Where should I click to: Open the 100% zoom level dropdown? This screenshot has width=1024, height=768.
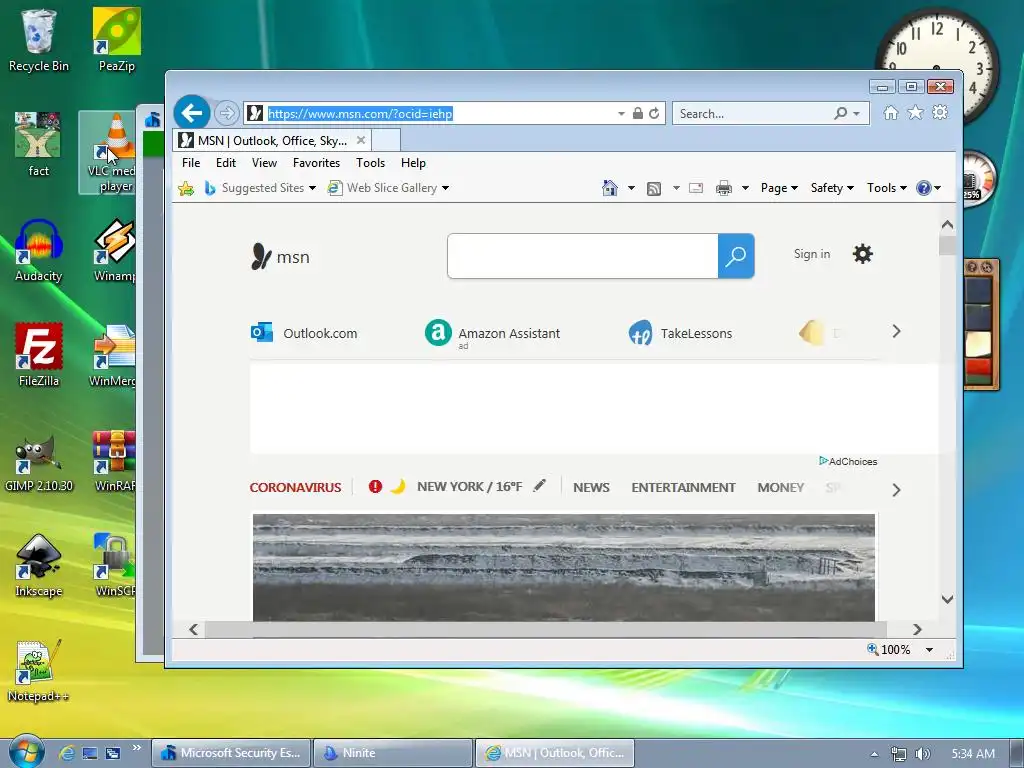[x=929, y=650]
